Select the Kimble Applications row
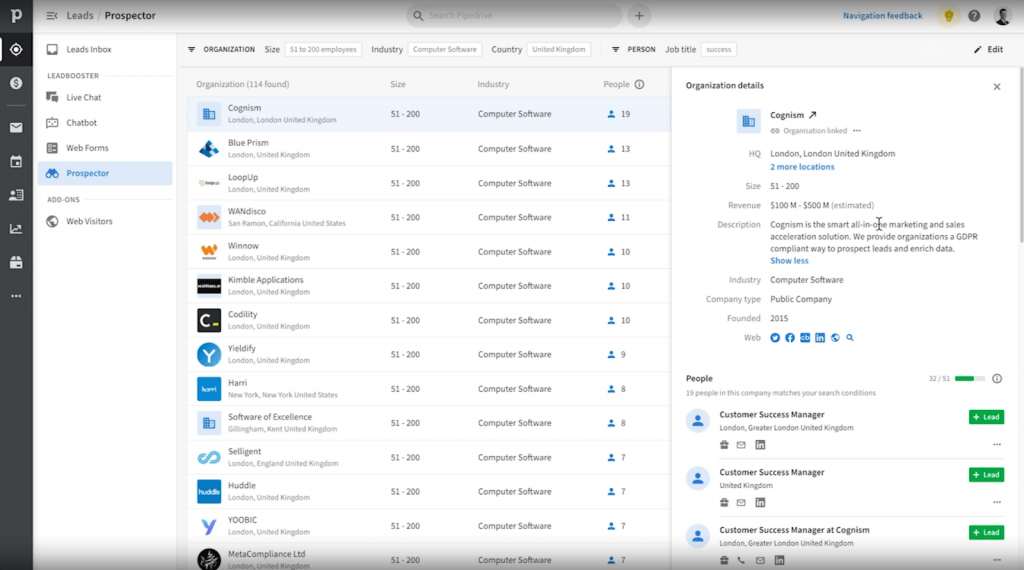1024x570 pixels. pyautogui.click(x=429, y=286)
